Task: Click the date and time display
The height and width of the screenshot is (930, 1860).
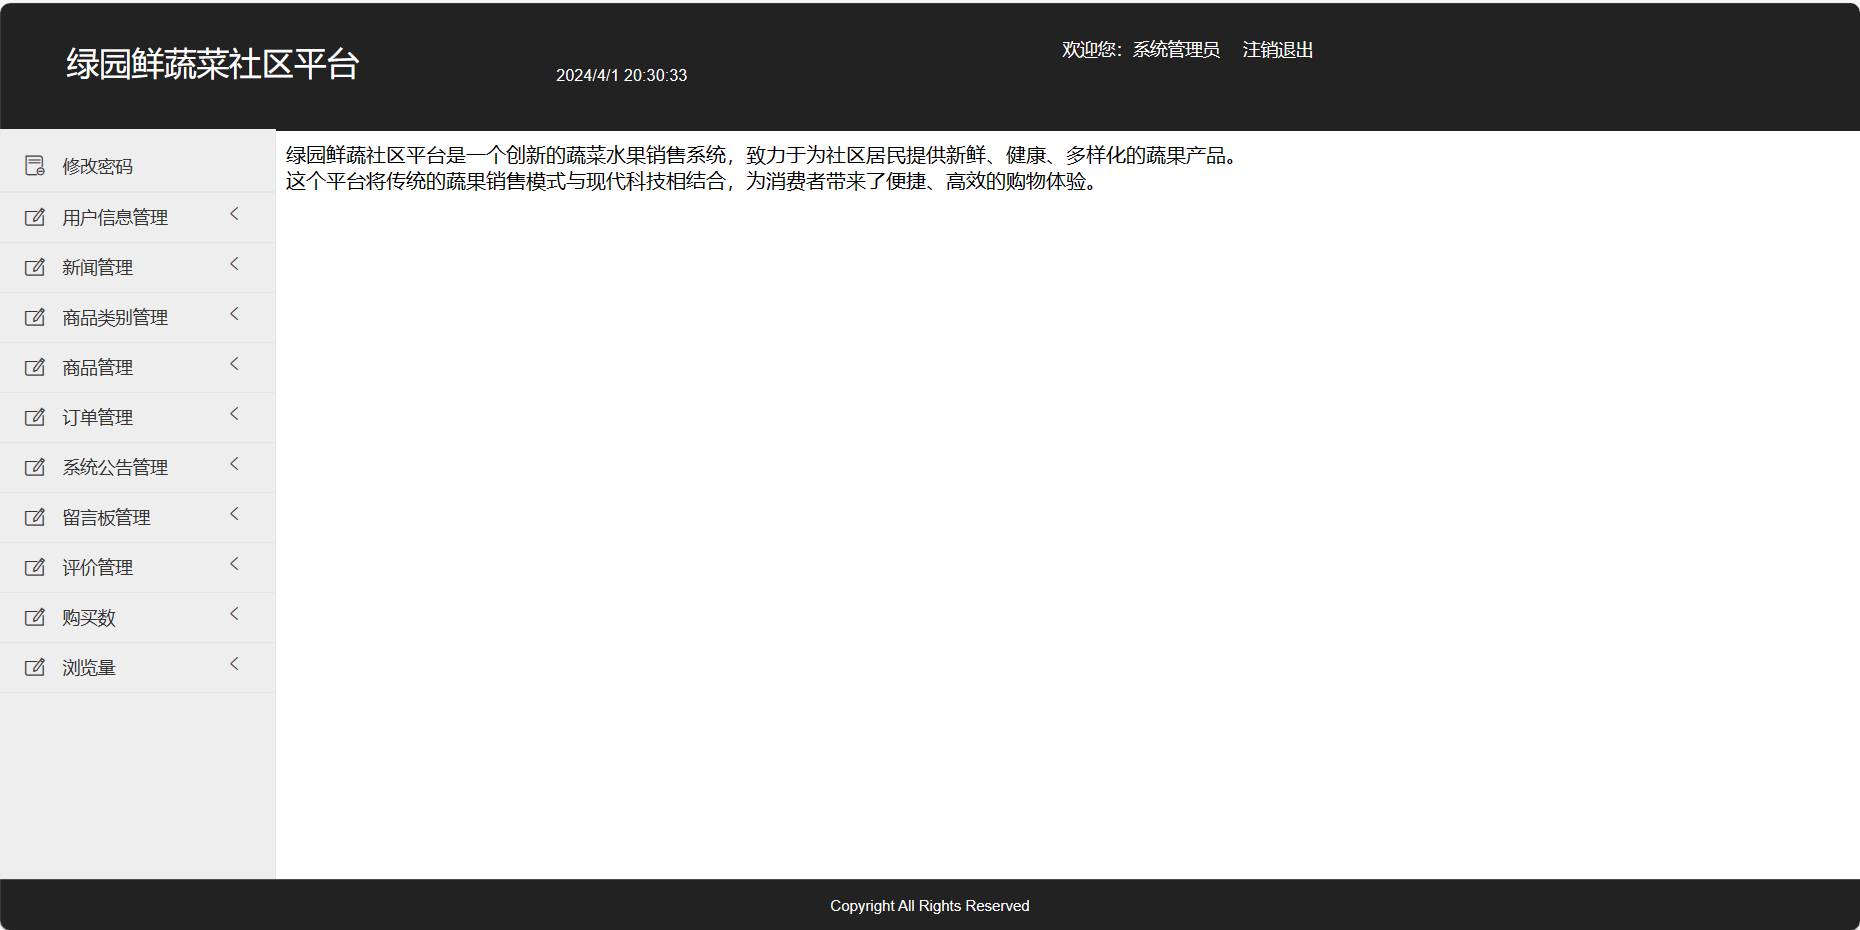Action: pyautogui.click(x=621, y=76)
